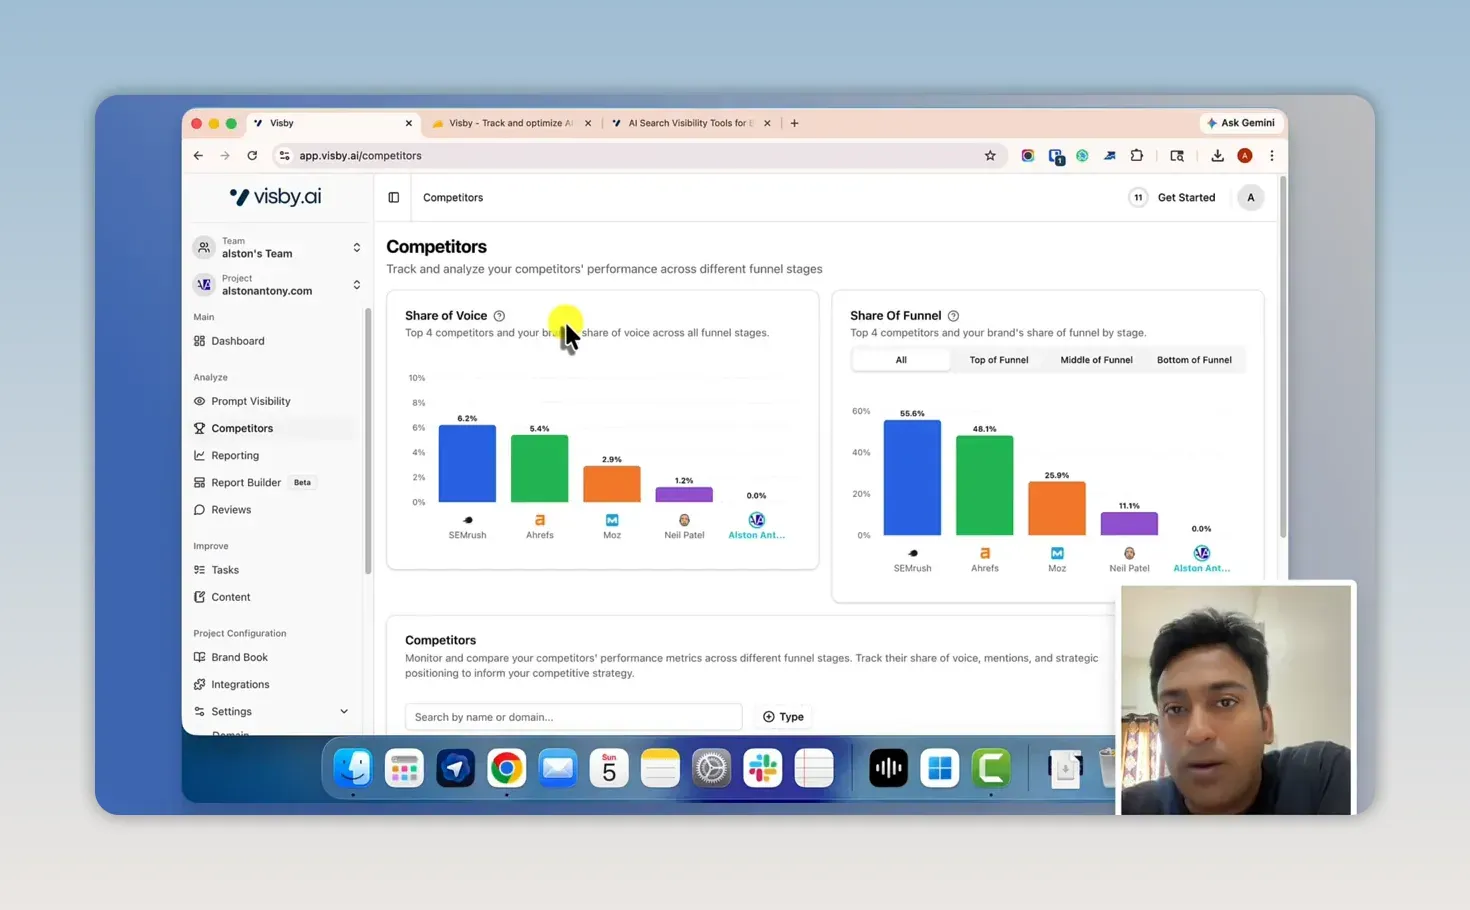Image resolution: width=1470 pixels, height=910 pixels.
Task: Click the Competitors breadcrumb in the header
Action: point(453,198)
